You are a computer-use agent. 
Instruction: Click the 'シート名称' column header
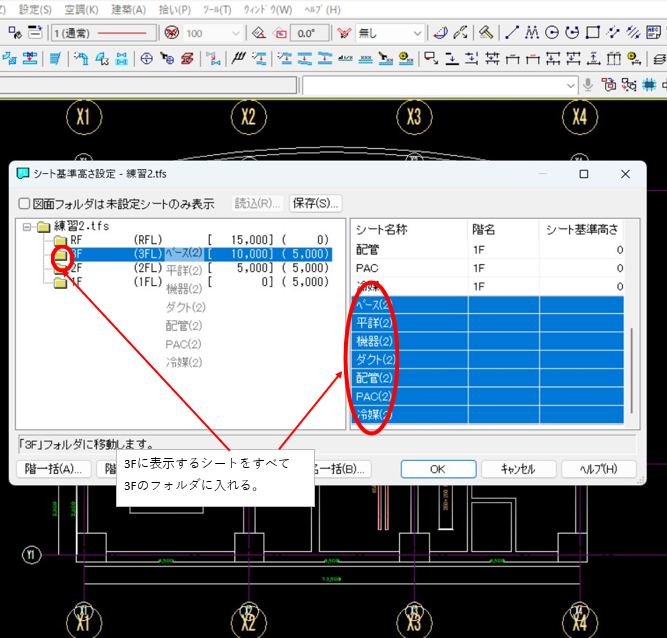point(409,230)
